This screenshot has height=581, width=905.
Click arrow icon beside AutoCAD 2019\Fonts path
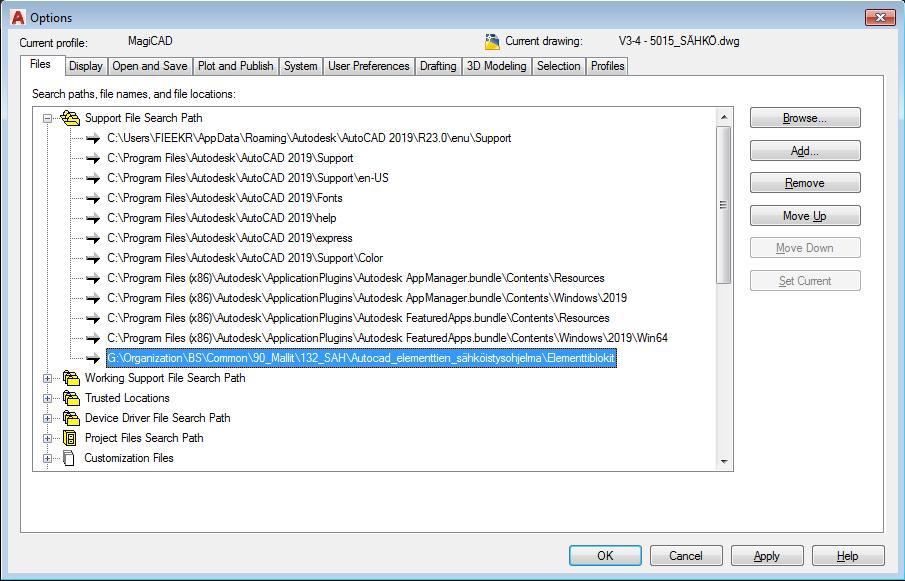(x=93, y=198)
